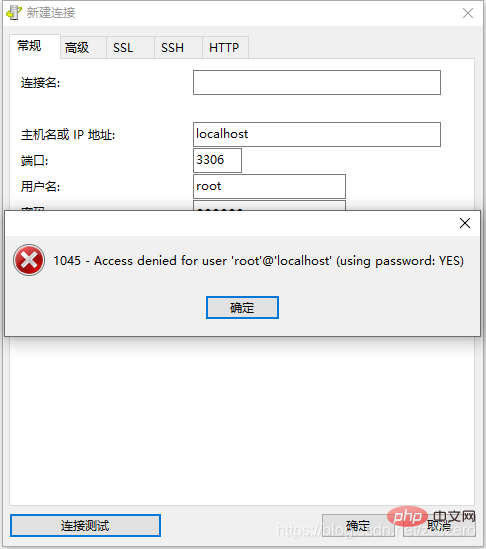Click the 连接测试 button
Image resolution: width=486 pixels, height=549 pixels.
(x=85, y=525)
